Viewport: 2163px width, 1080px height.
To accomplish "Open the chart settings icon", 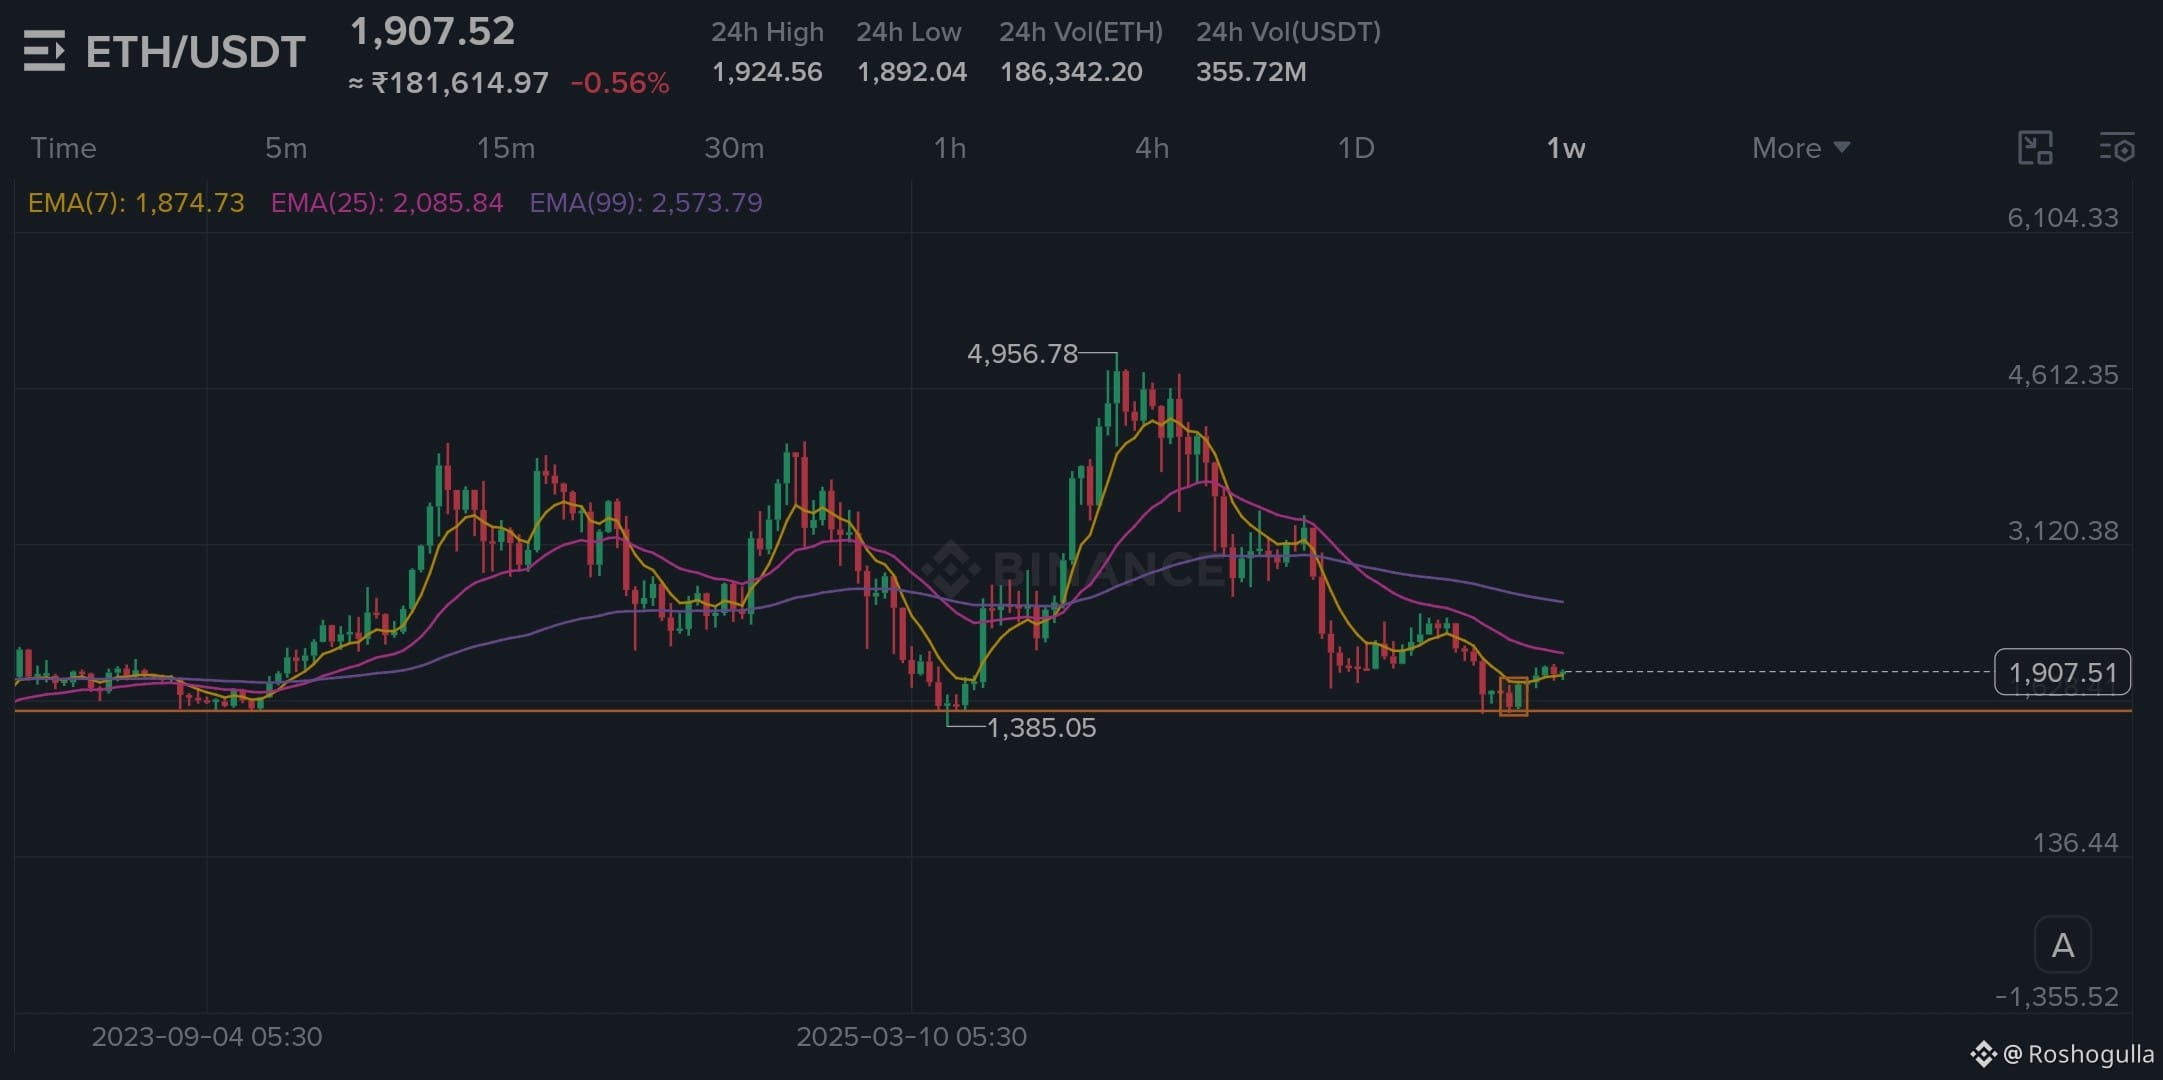I will pos(2116,148).
